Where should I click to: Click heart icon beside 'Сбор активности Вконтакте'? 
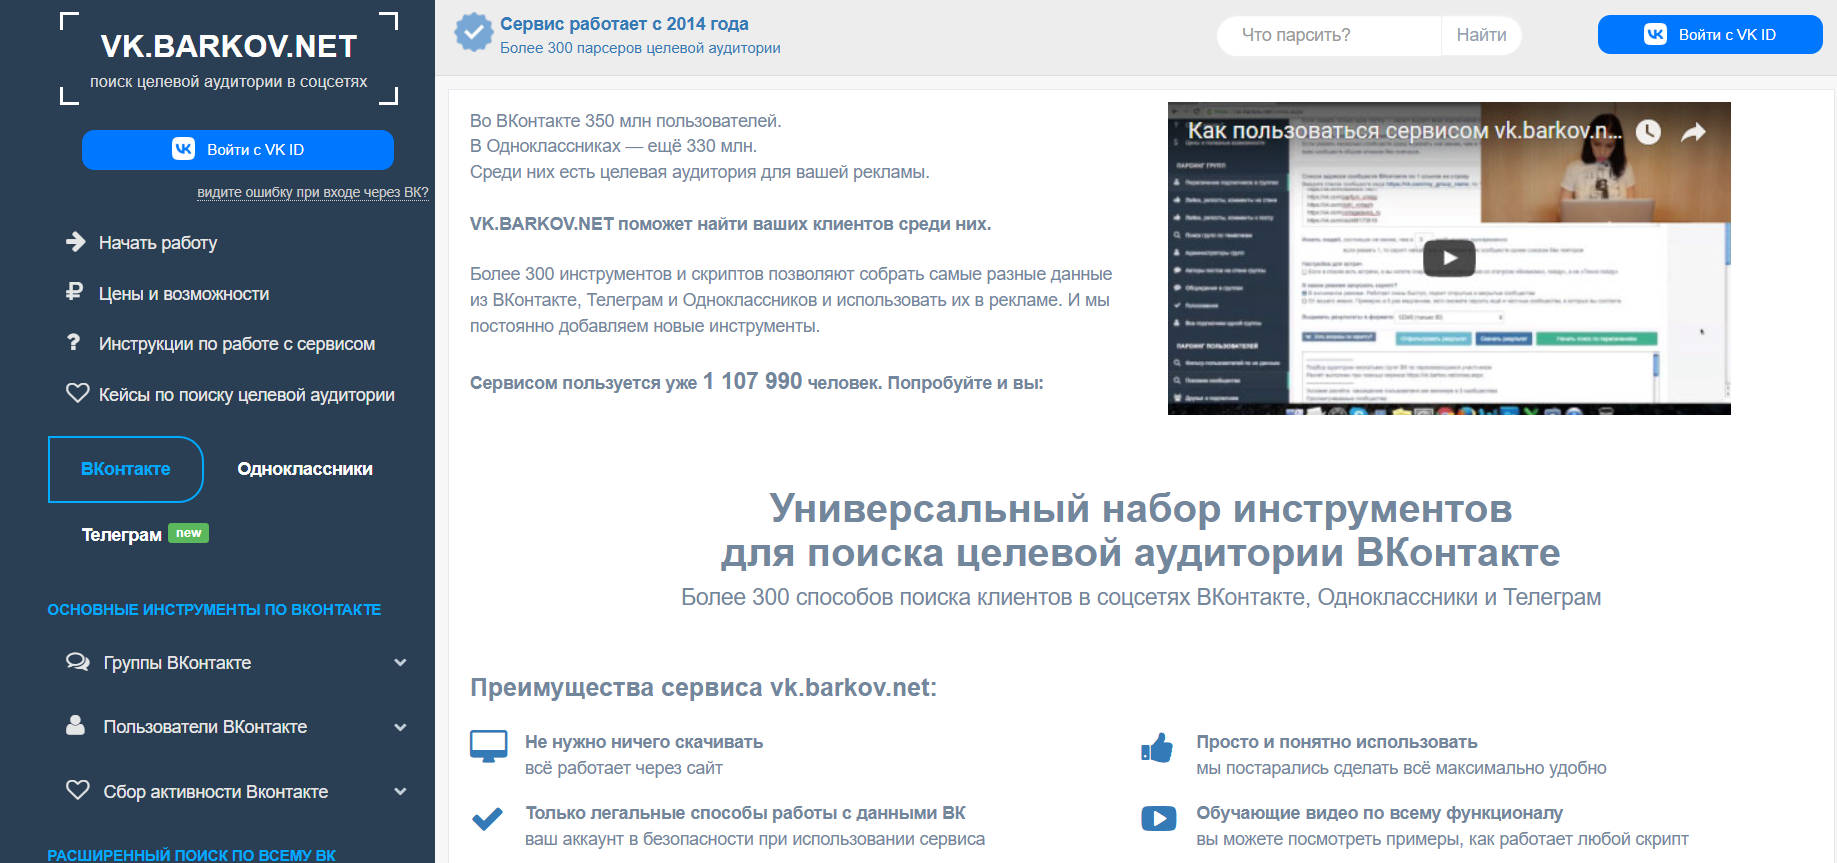tap(77, 790)
